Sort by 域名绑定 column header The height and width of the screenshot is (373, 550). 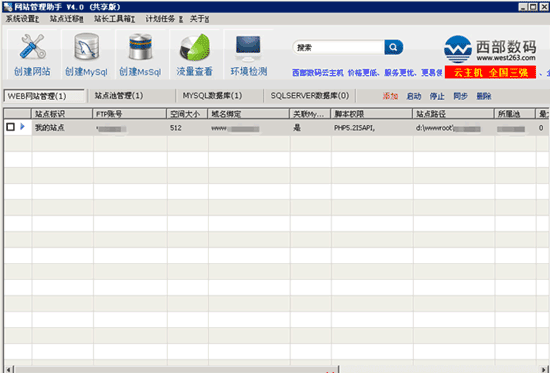(249, 114)
